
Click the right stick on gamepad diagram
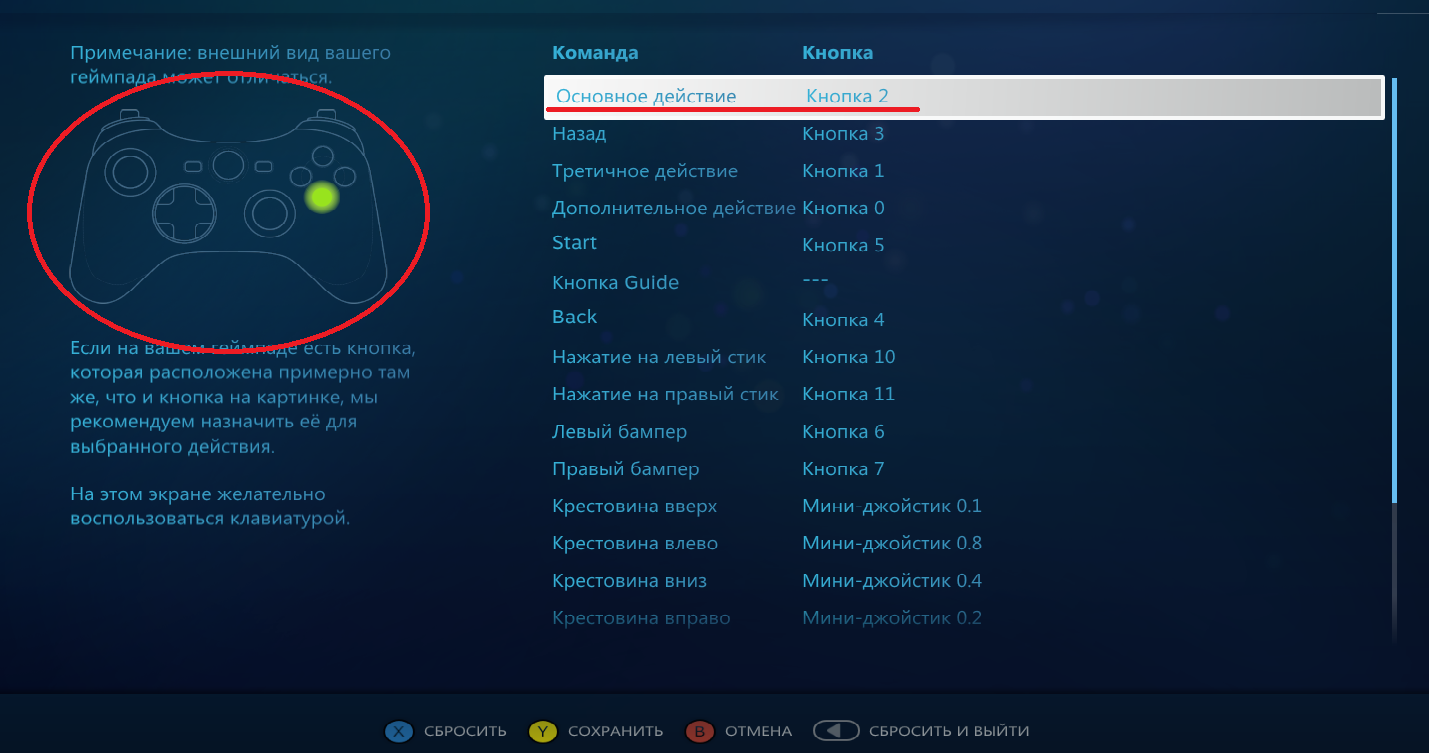[x=269, y=211]
